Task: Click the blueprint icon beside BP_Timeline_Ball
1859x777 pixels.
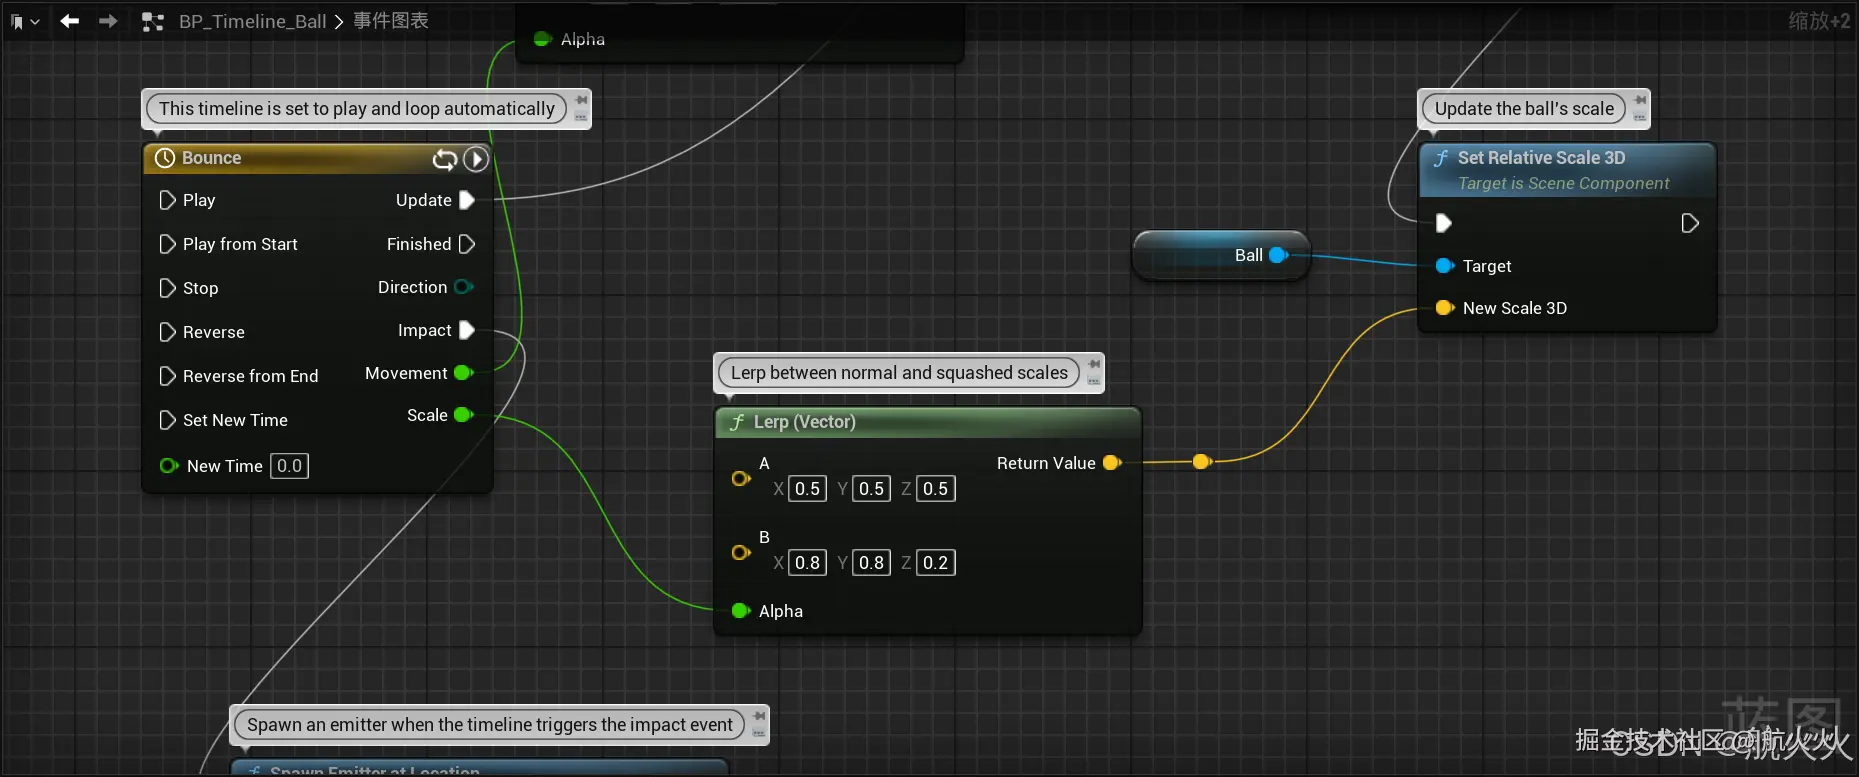Action: pos(153,21)
